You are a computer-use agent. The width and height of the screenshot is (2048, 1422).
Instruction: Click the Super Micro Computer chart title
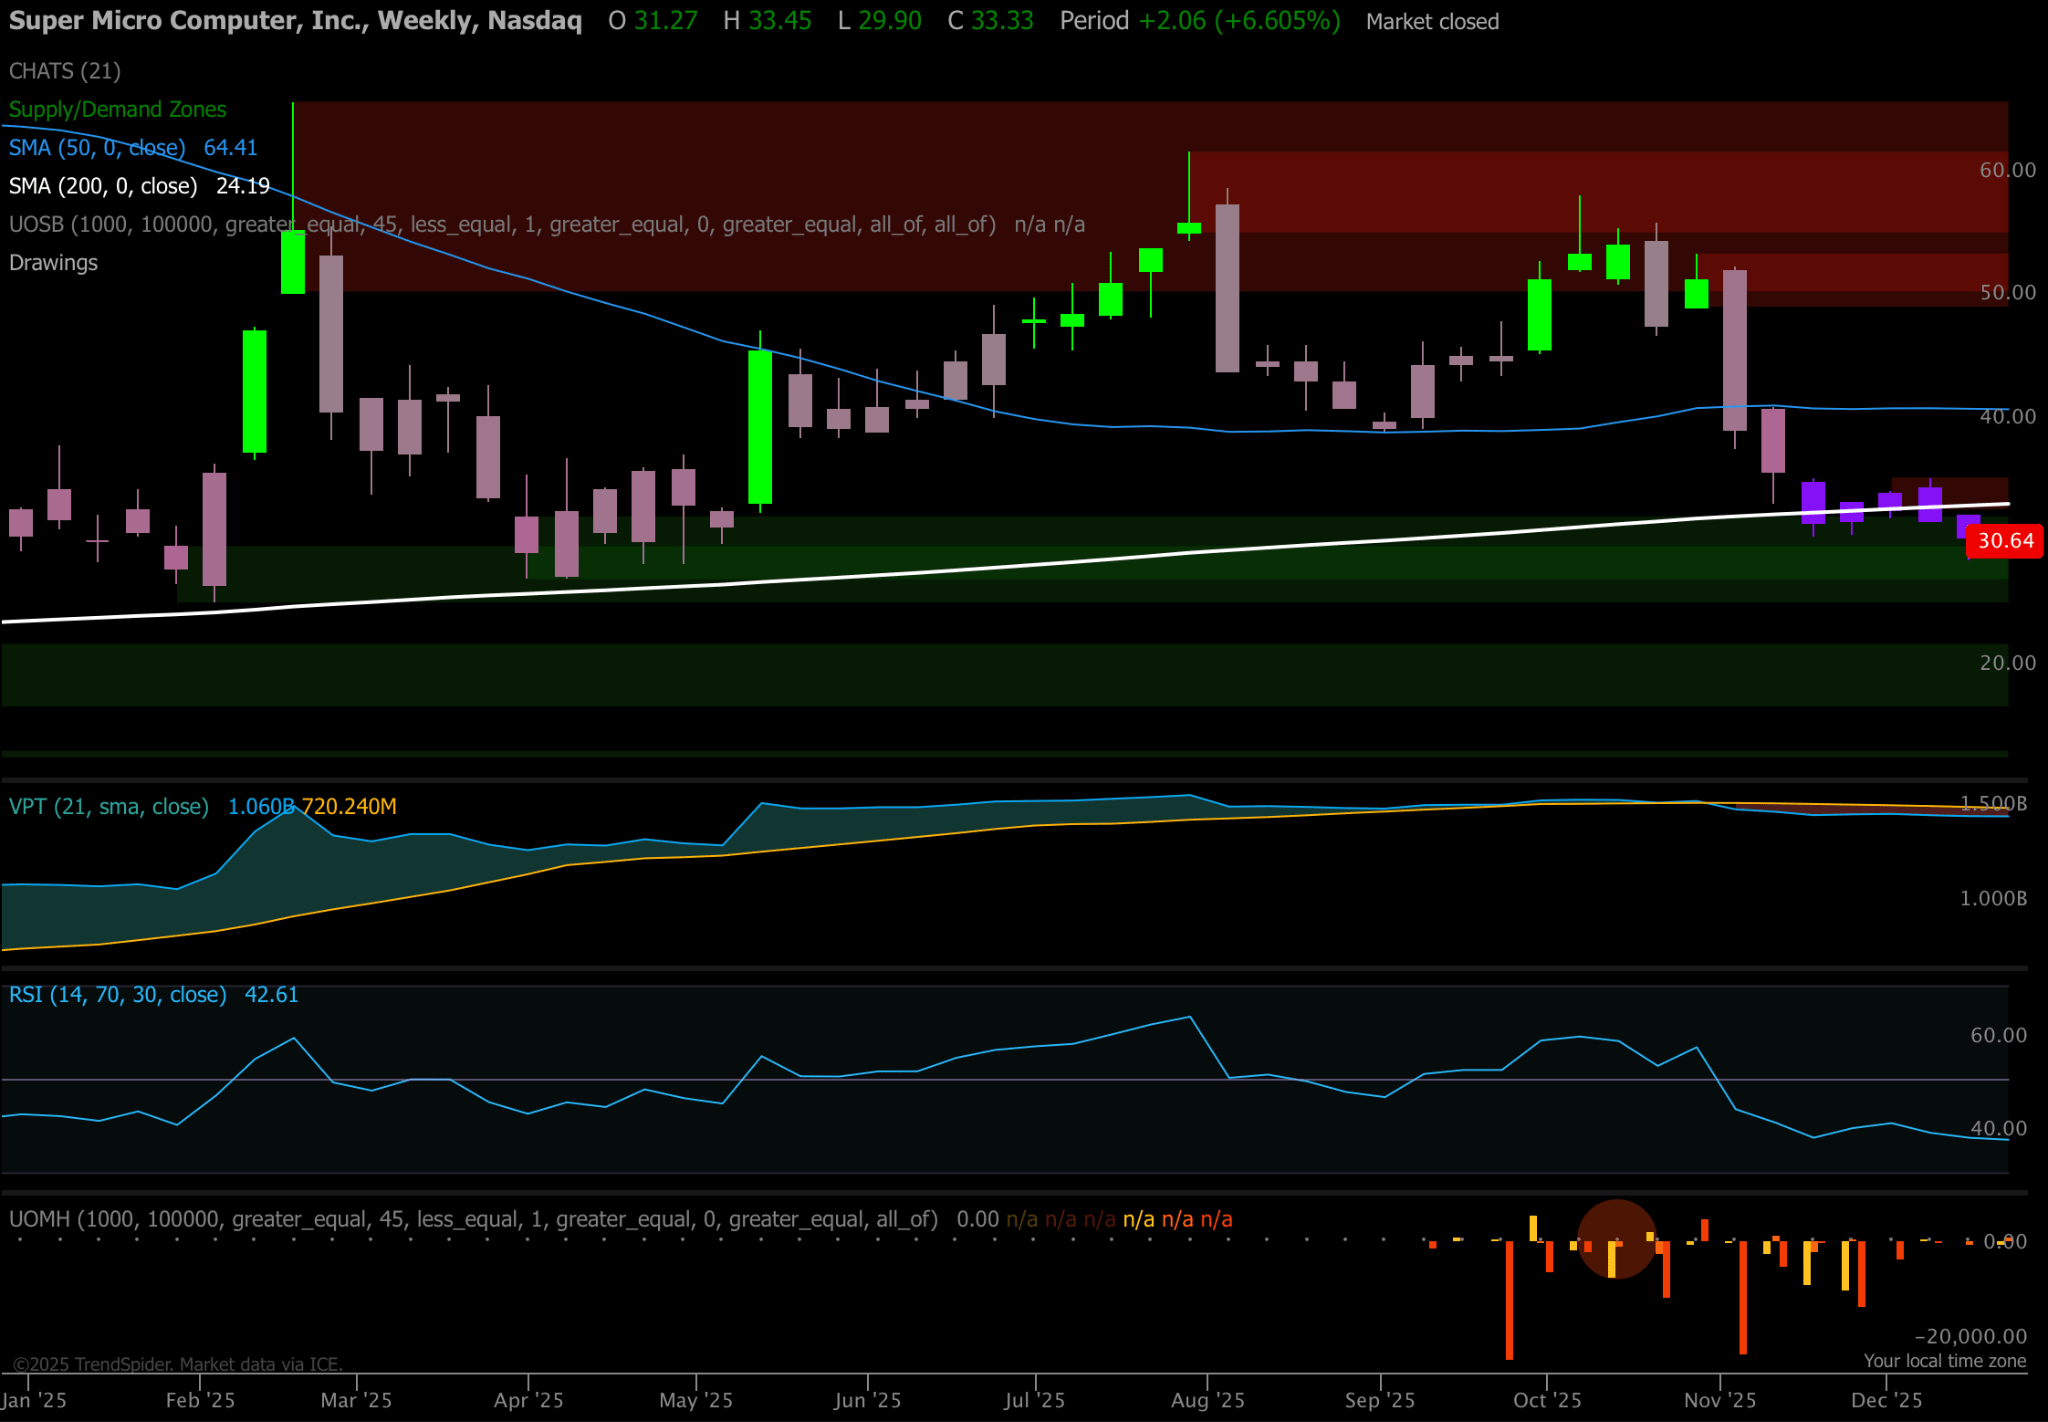coord(295,21)
